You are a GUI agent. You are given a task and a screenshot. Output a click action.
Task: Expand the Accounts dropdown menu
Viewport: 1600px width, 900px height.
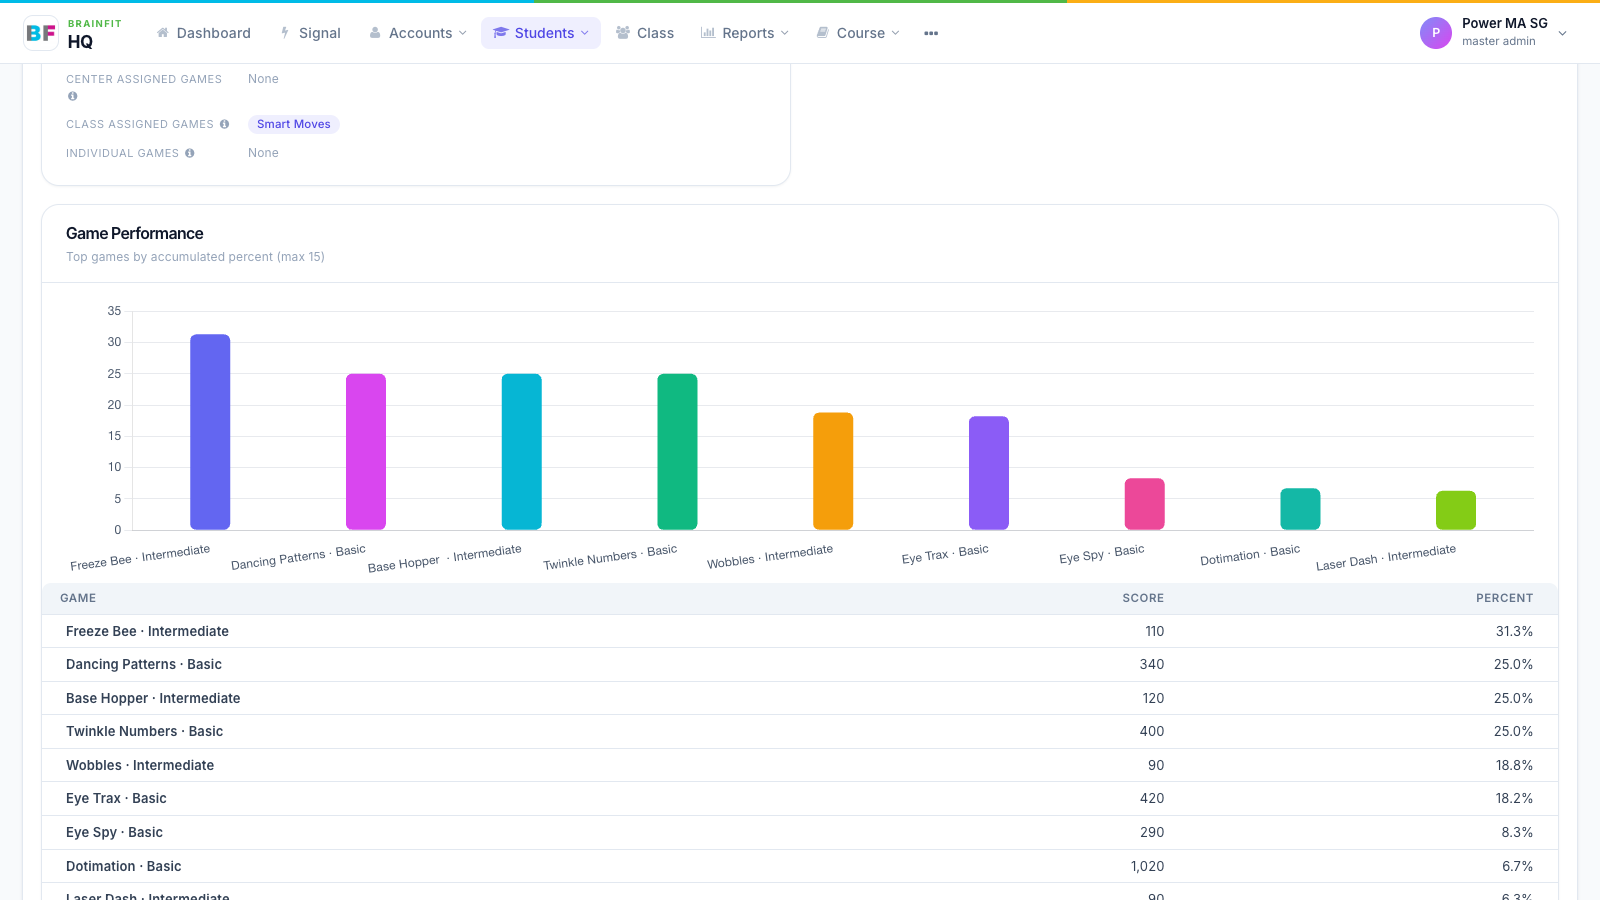[x=418, y=33]
